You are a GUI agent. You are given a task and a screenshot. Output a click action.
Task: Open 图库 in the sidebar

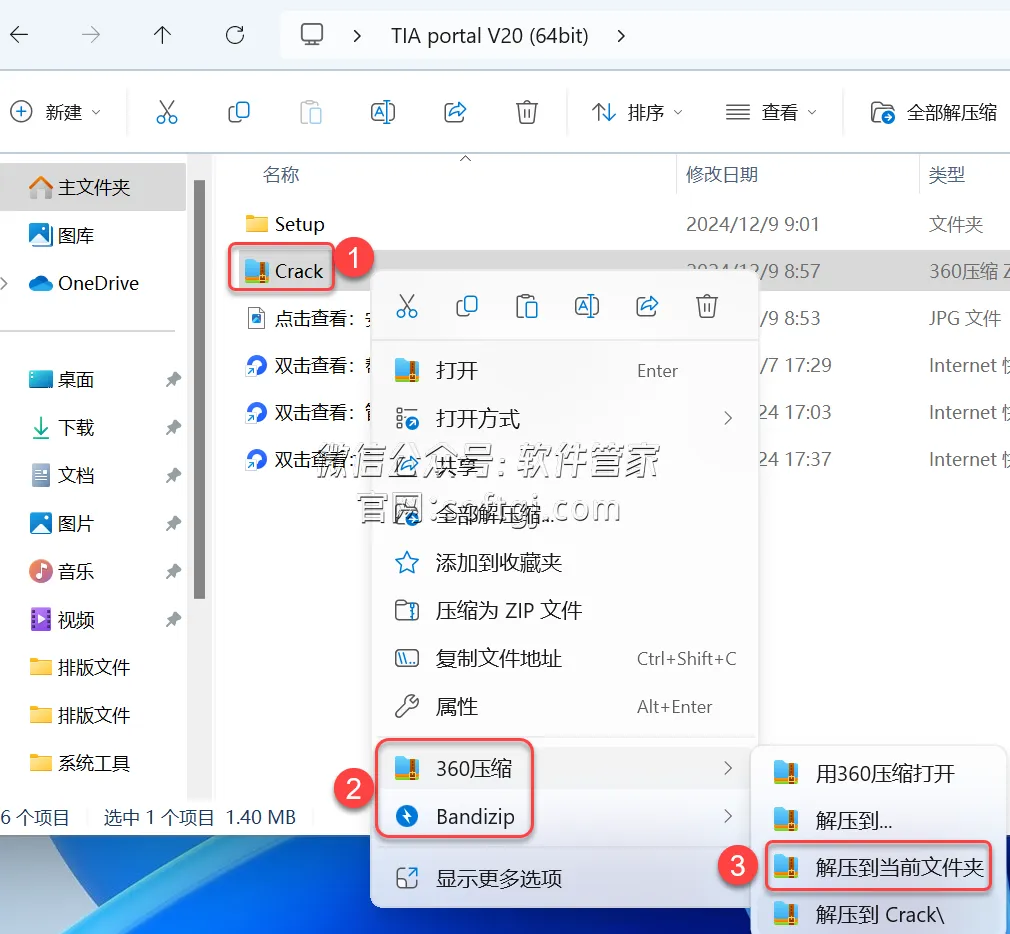click(x=62, y=235)
